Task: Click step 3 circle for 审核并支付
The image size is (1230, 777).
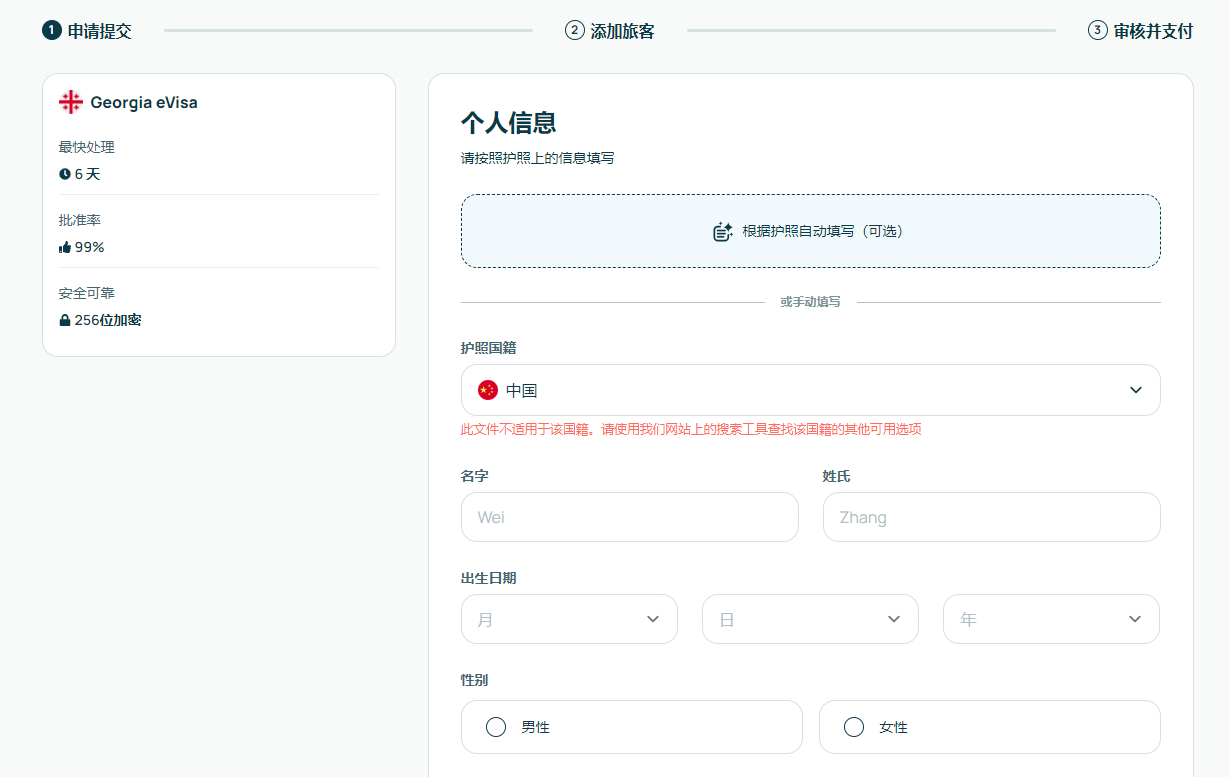Action: click(1097, 30)
